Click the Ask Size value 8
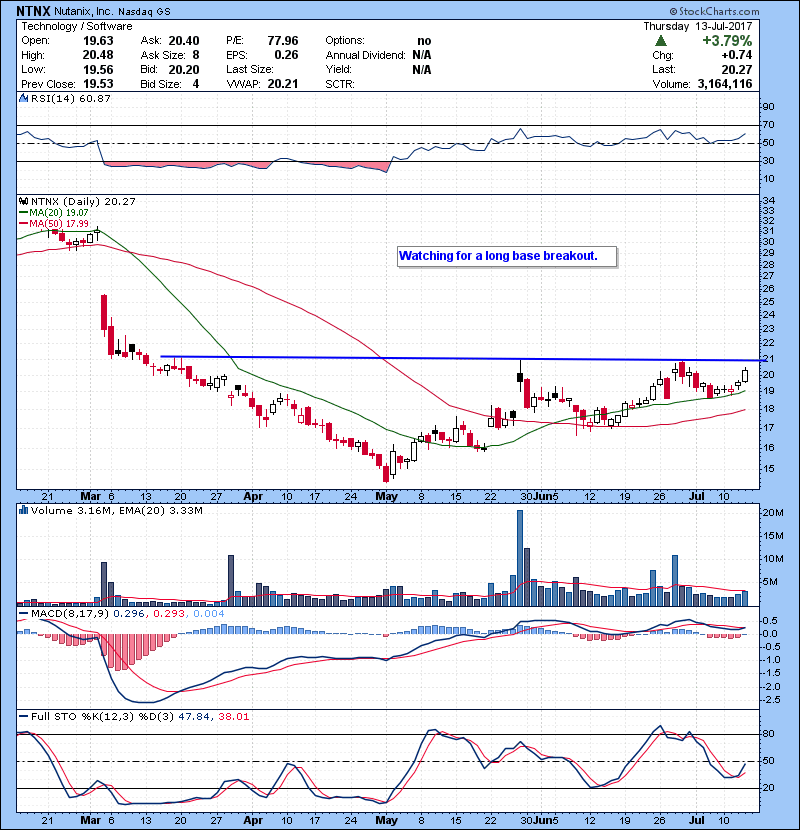 click(x=196, y=55)
